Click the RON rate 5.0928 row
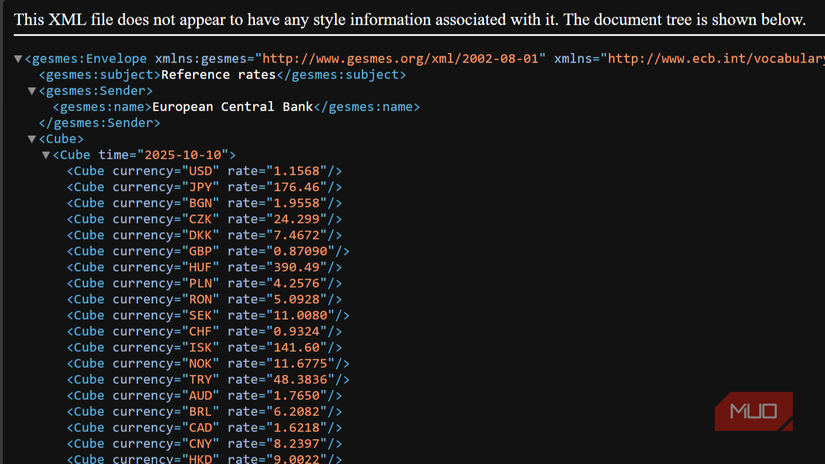This screenshot has width=825, height=464. coord(204,299)
